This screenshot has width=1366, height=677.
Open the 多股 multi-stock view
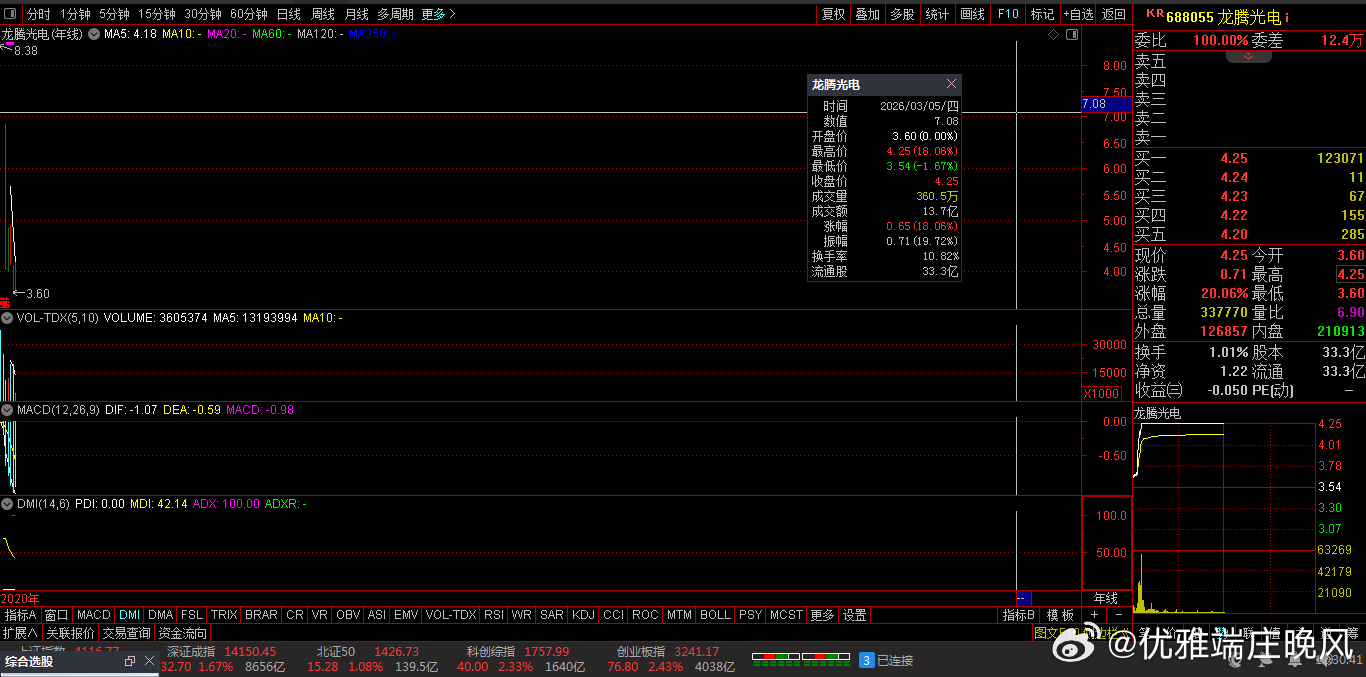click(x=902, y=14)
